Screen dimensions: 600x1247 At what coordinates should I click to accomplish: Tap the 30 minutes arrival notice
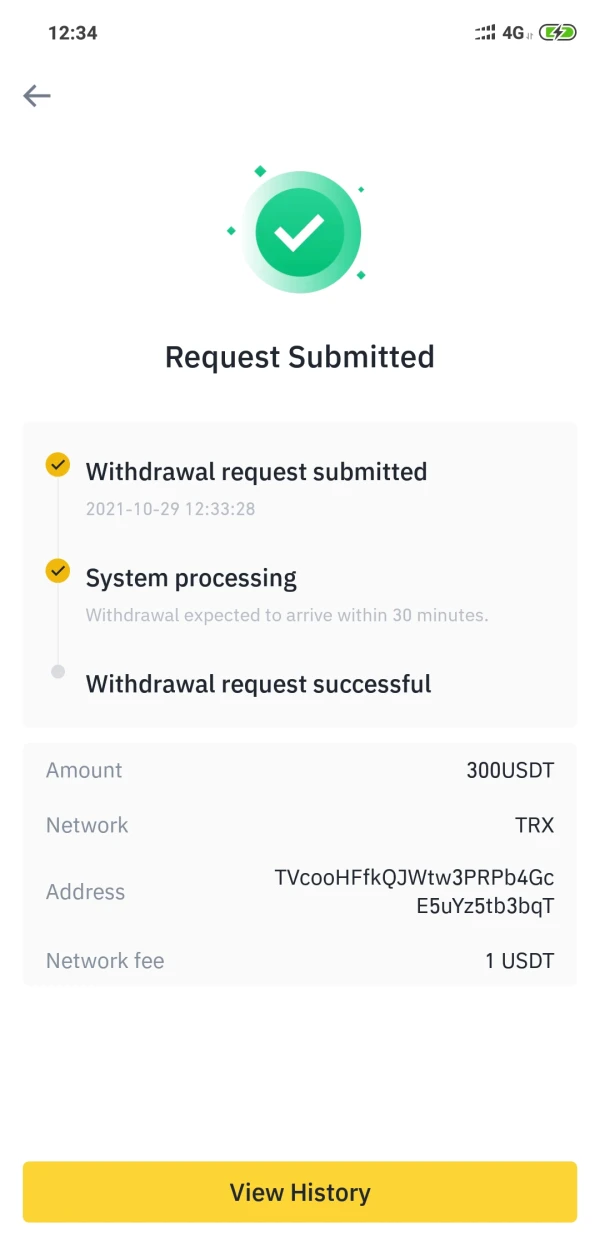(x=287, y=615)
